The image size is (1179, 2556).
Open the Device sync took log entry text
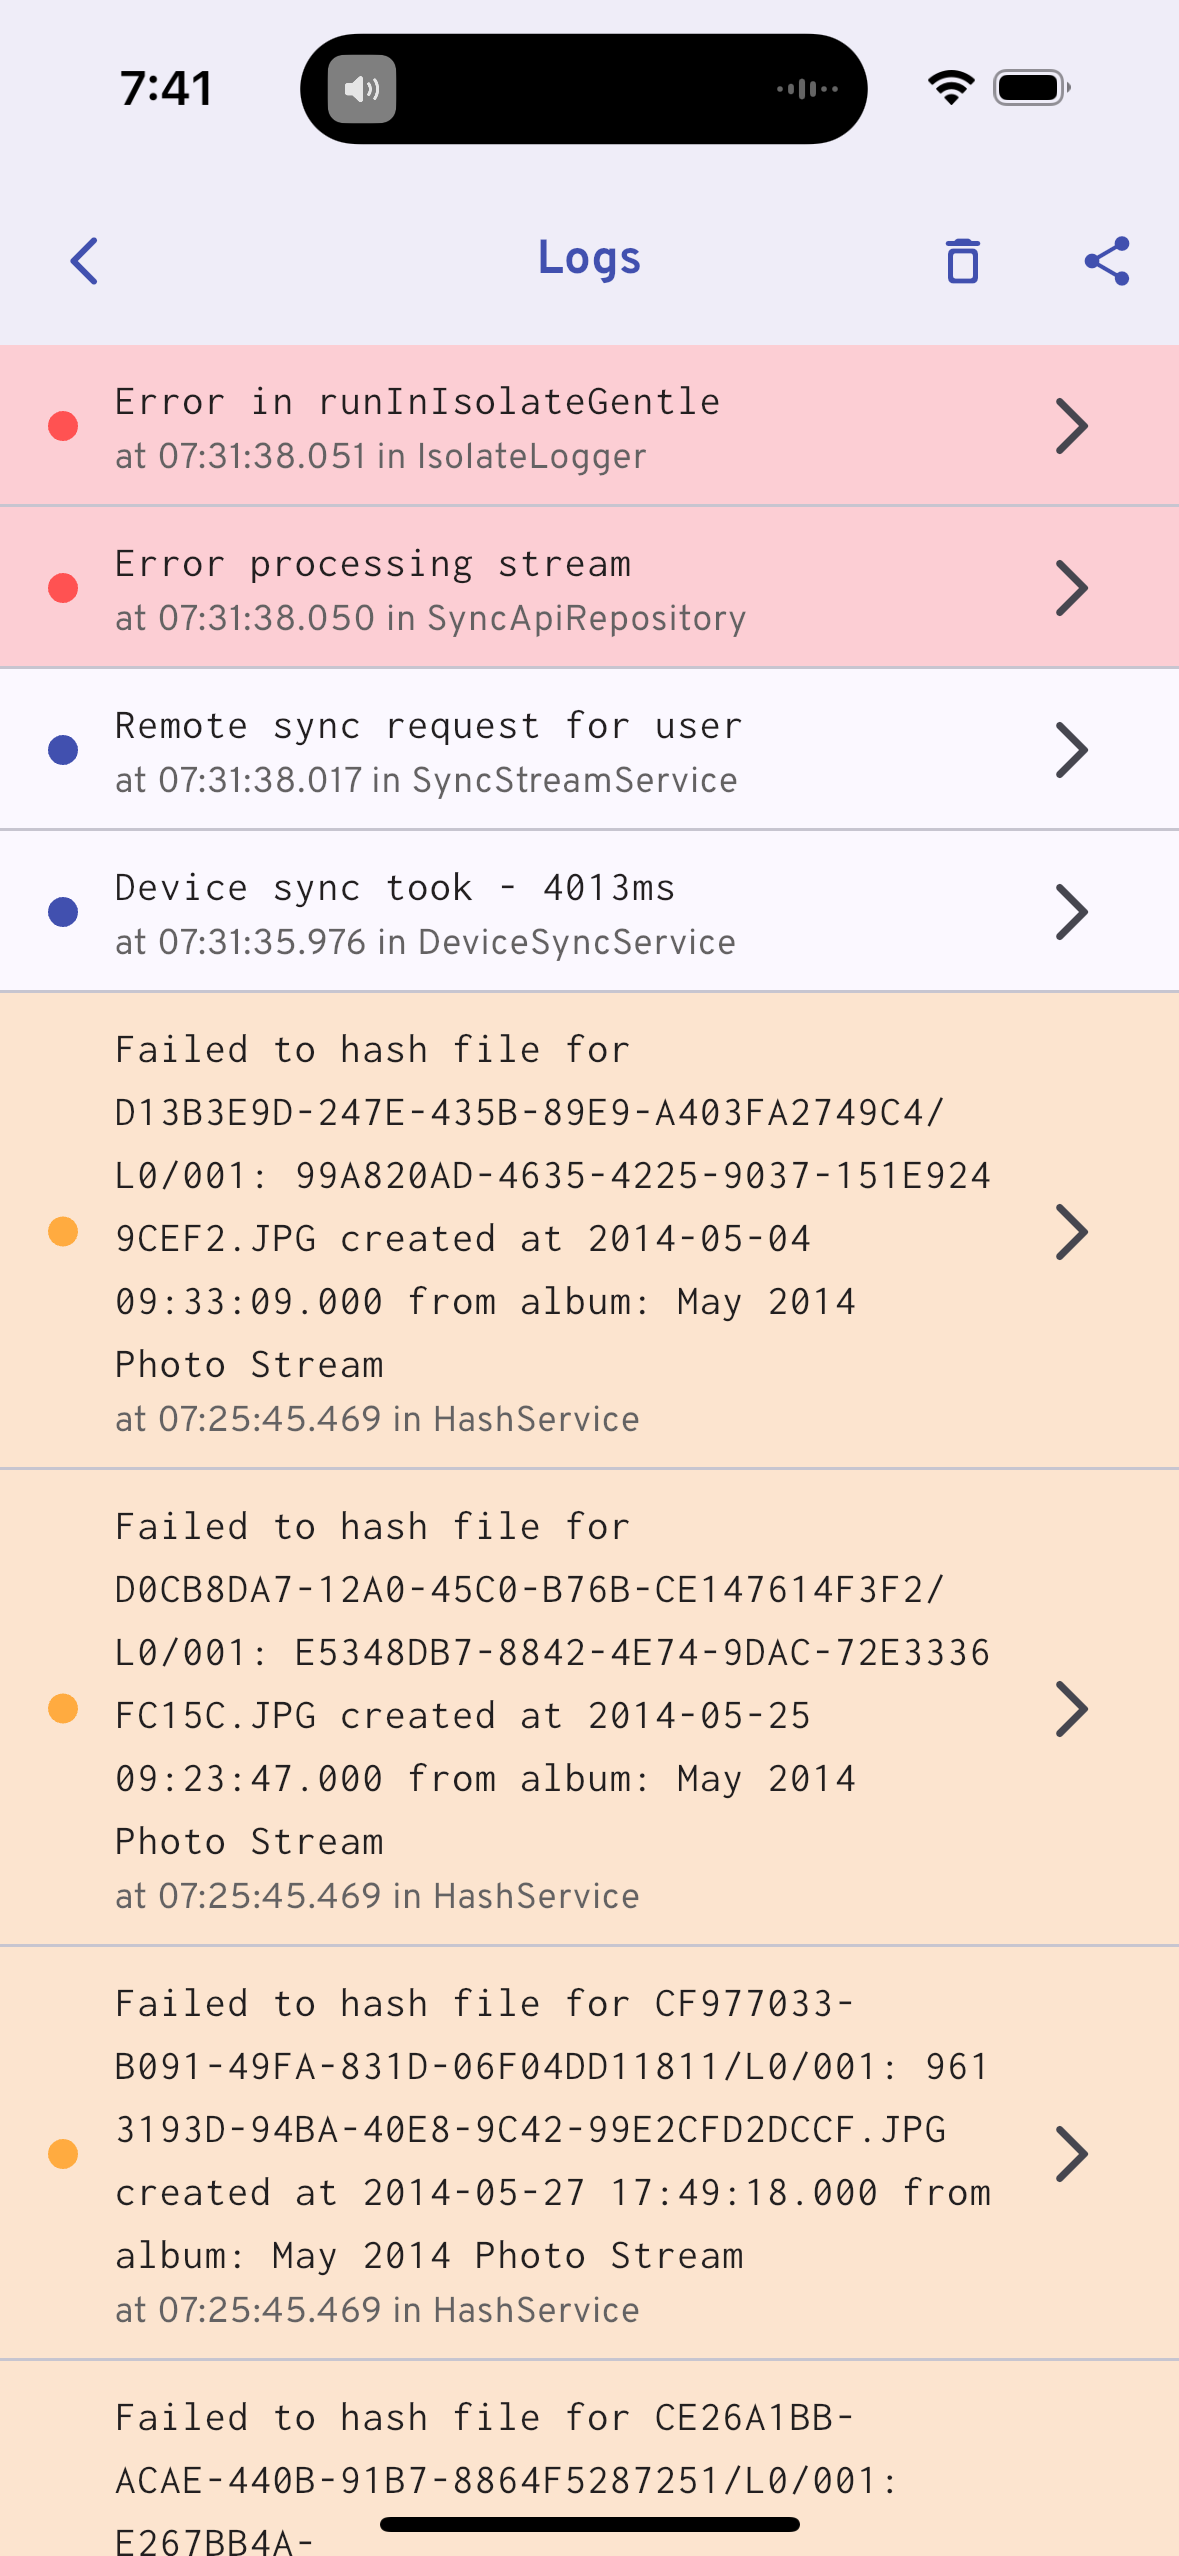pos(395,888)
